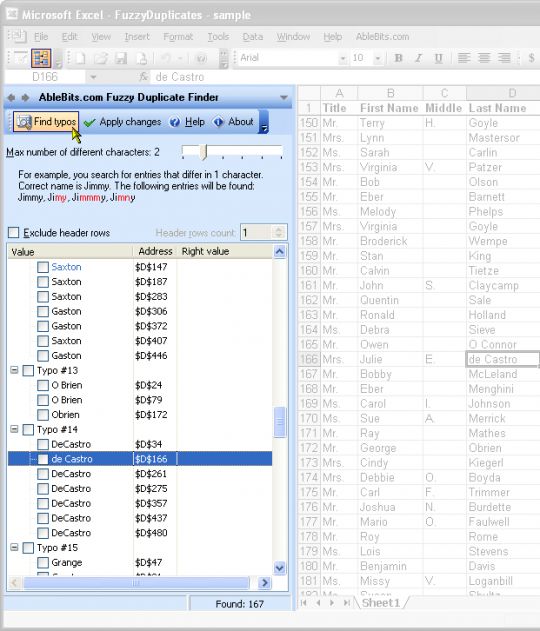Set the max different characters slider
Screen dimensions: 540x631
click(204, 152)
